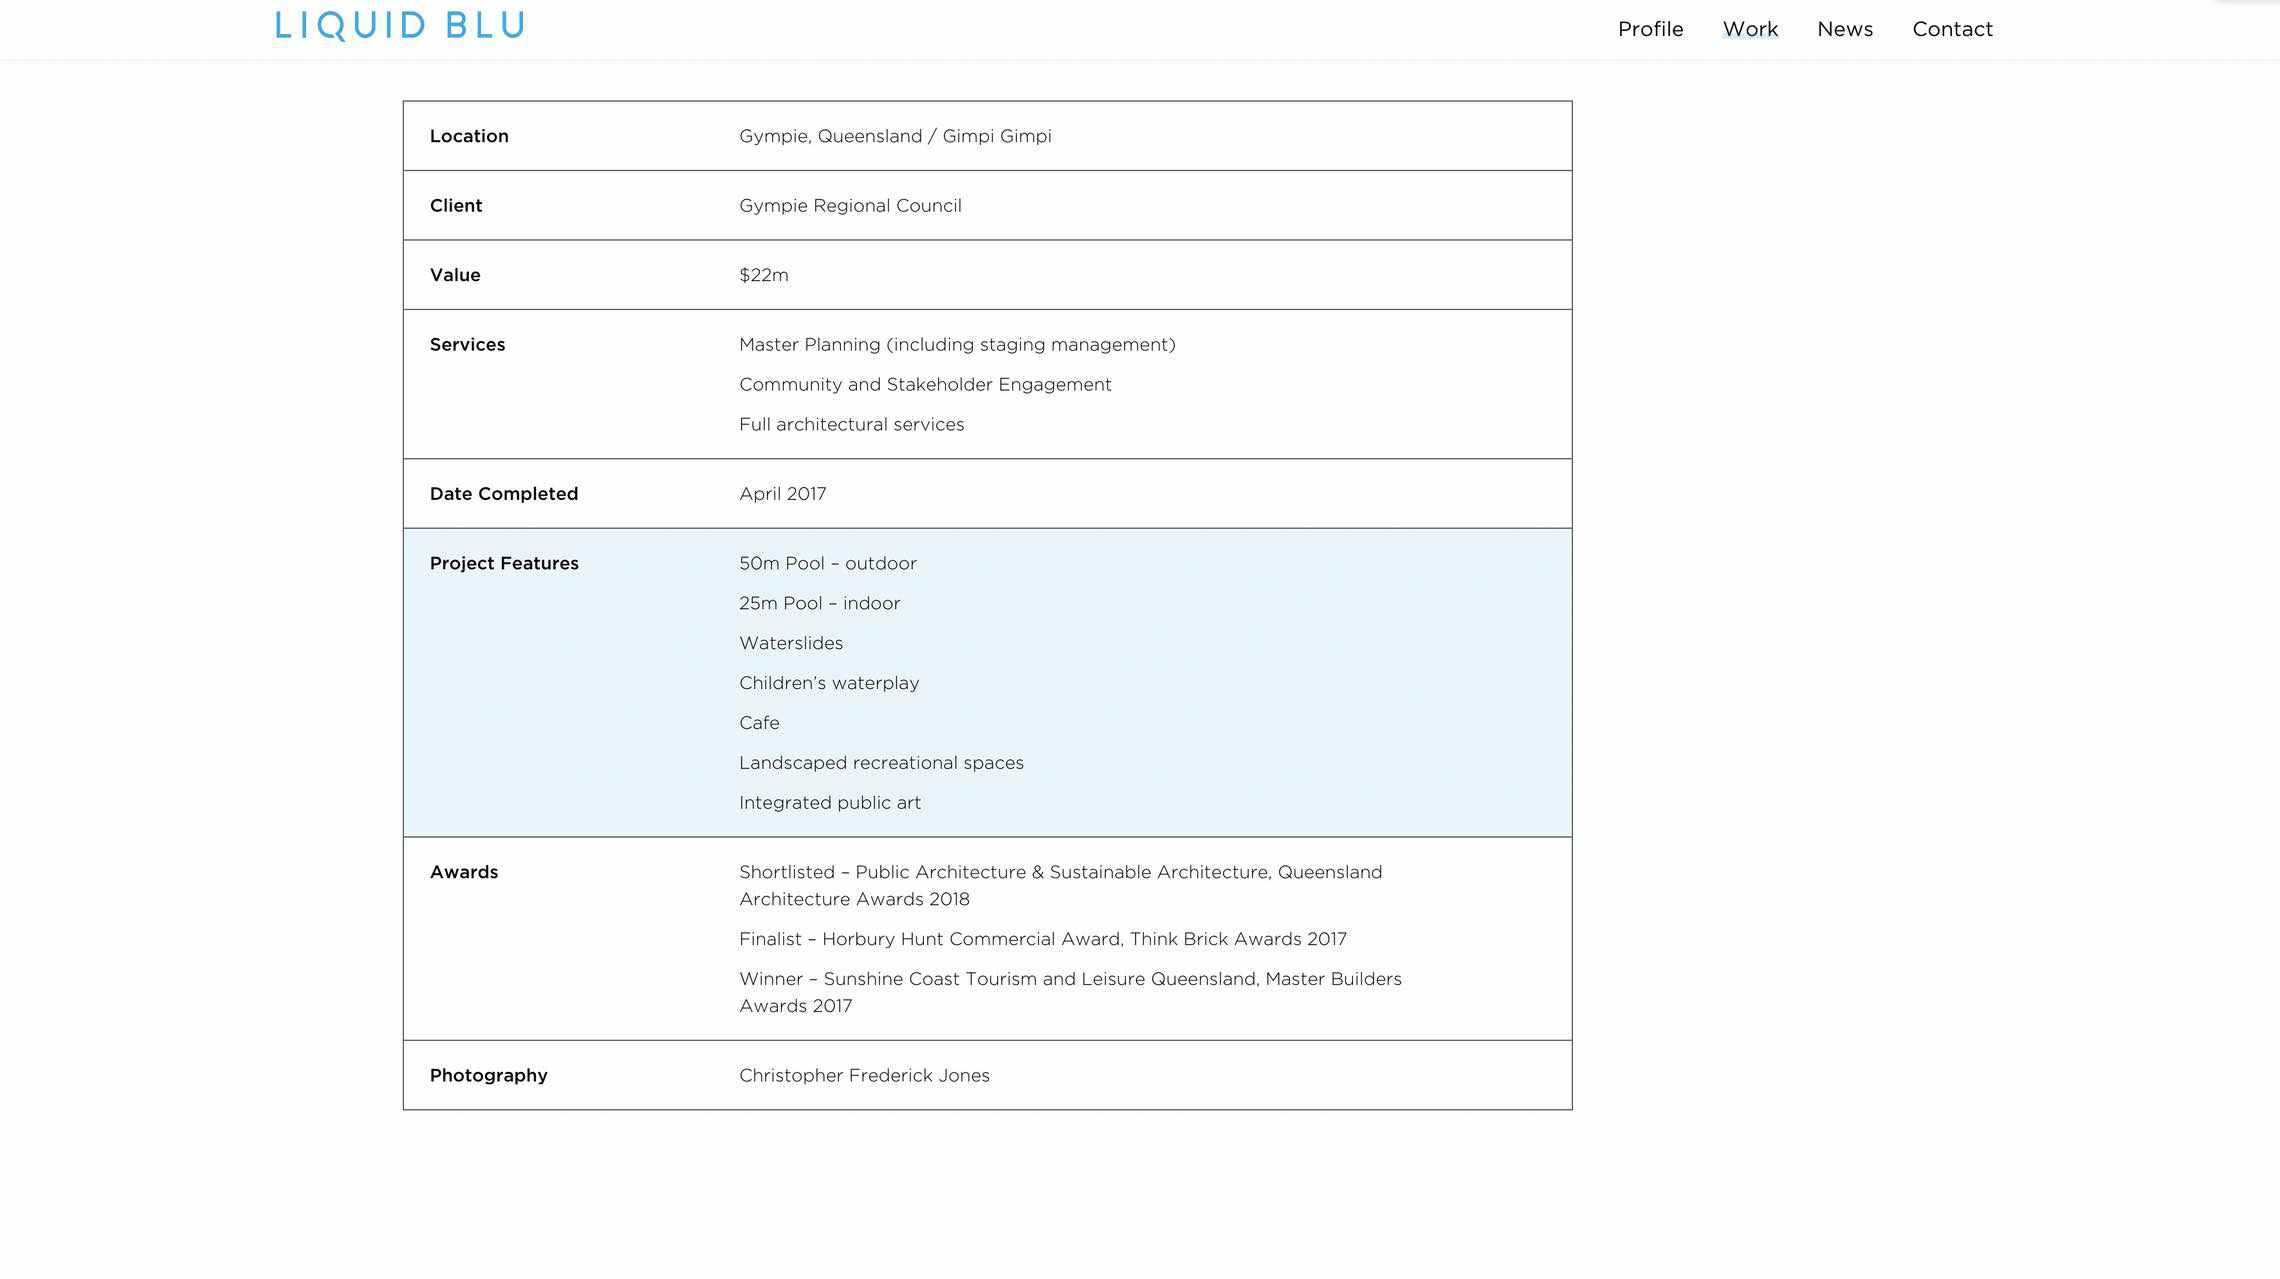Click the Project Features label
This screenshot has height=1279, width=2280.
point(504,564)
